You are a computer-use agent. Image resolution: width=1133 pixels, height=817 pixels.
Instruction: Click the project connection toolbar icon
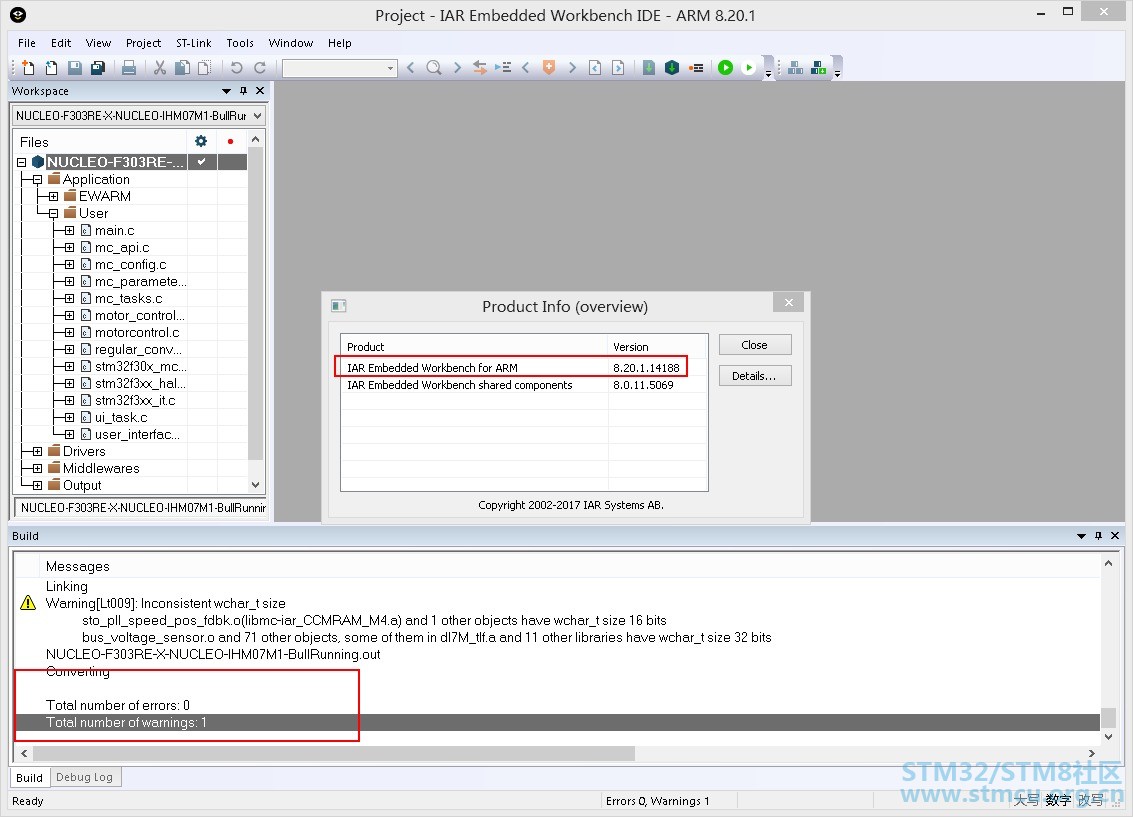tap(796, 68)
